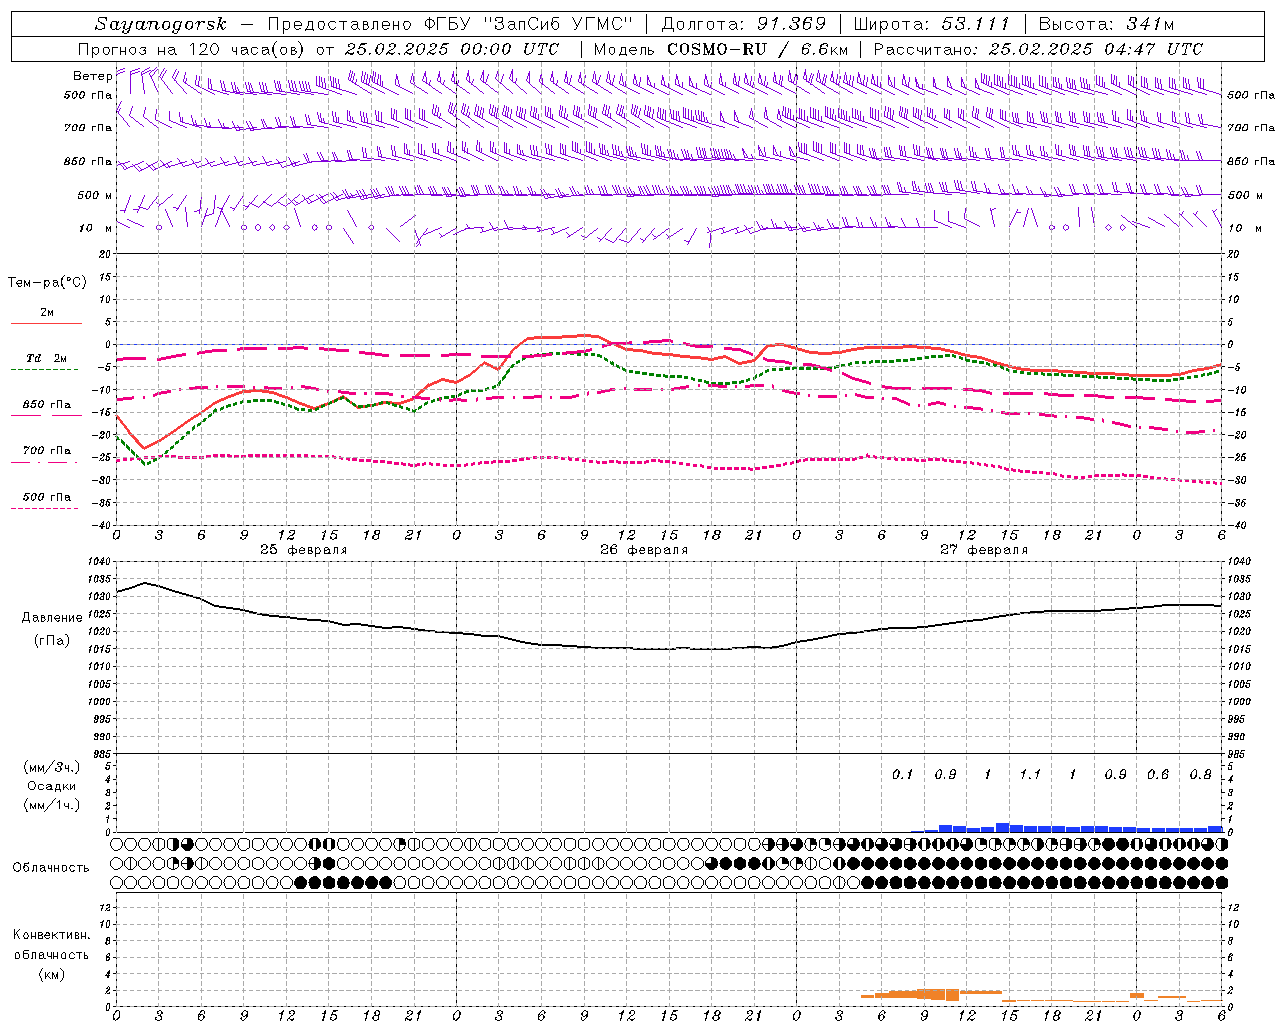This screenshot has width=1280, height=1024.
Task: Click the 500 гПа temperature legend entry
Action: pos(46,497)
